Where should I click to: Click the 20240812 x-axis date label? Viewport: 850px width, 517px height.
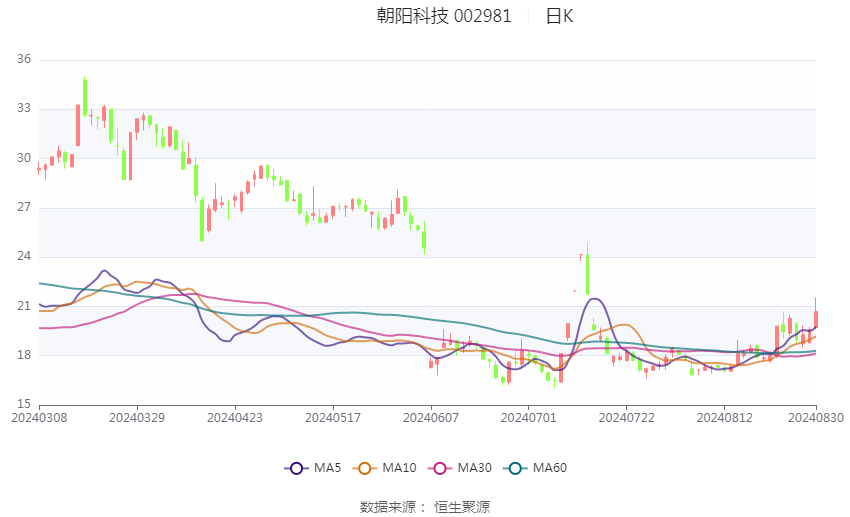725,418
